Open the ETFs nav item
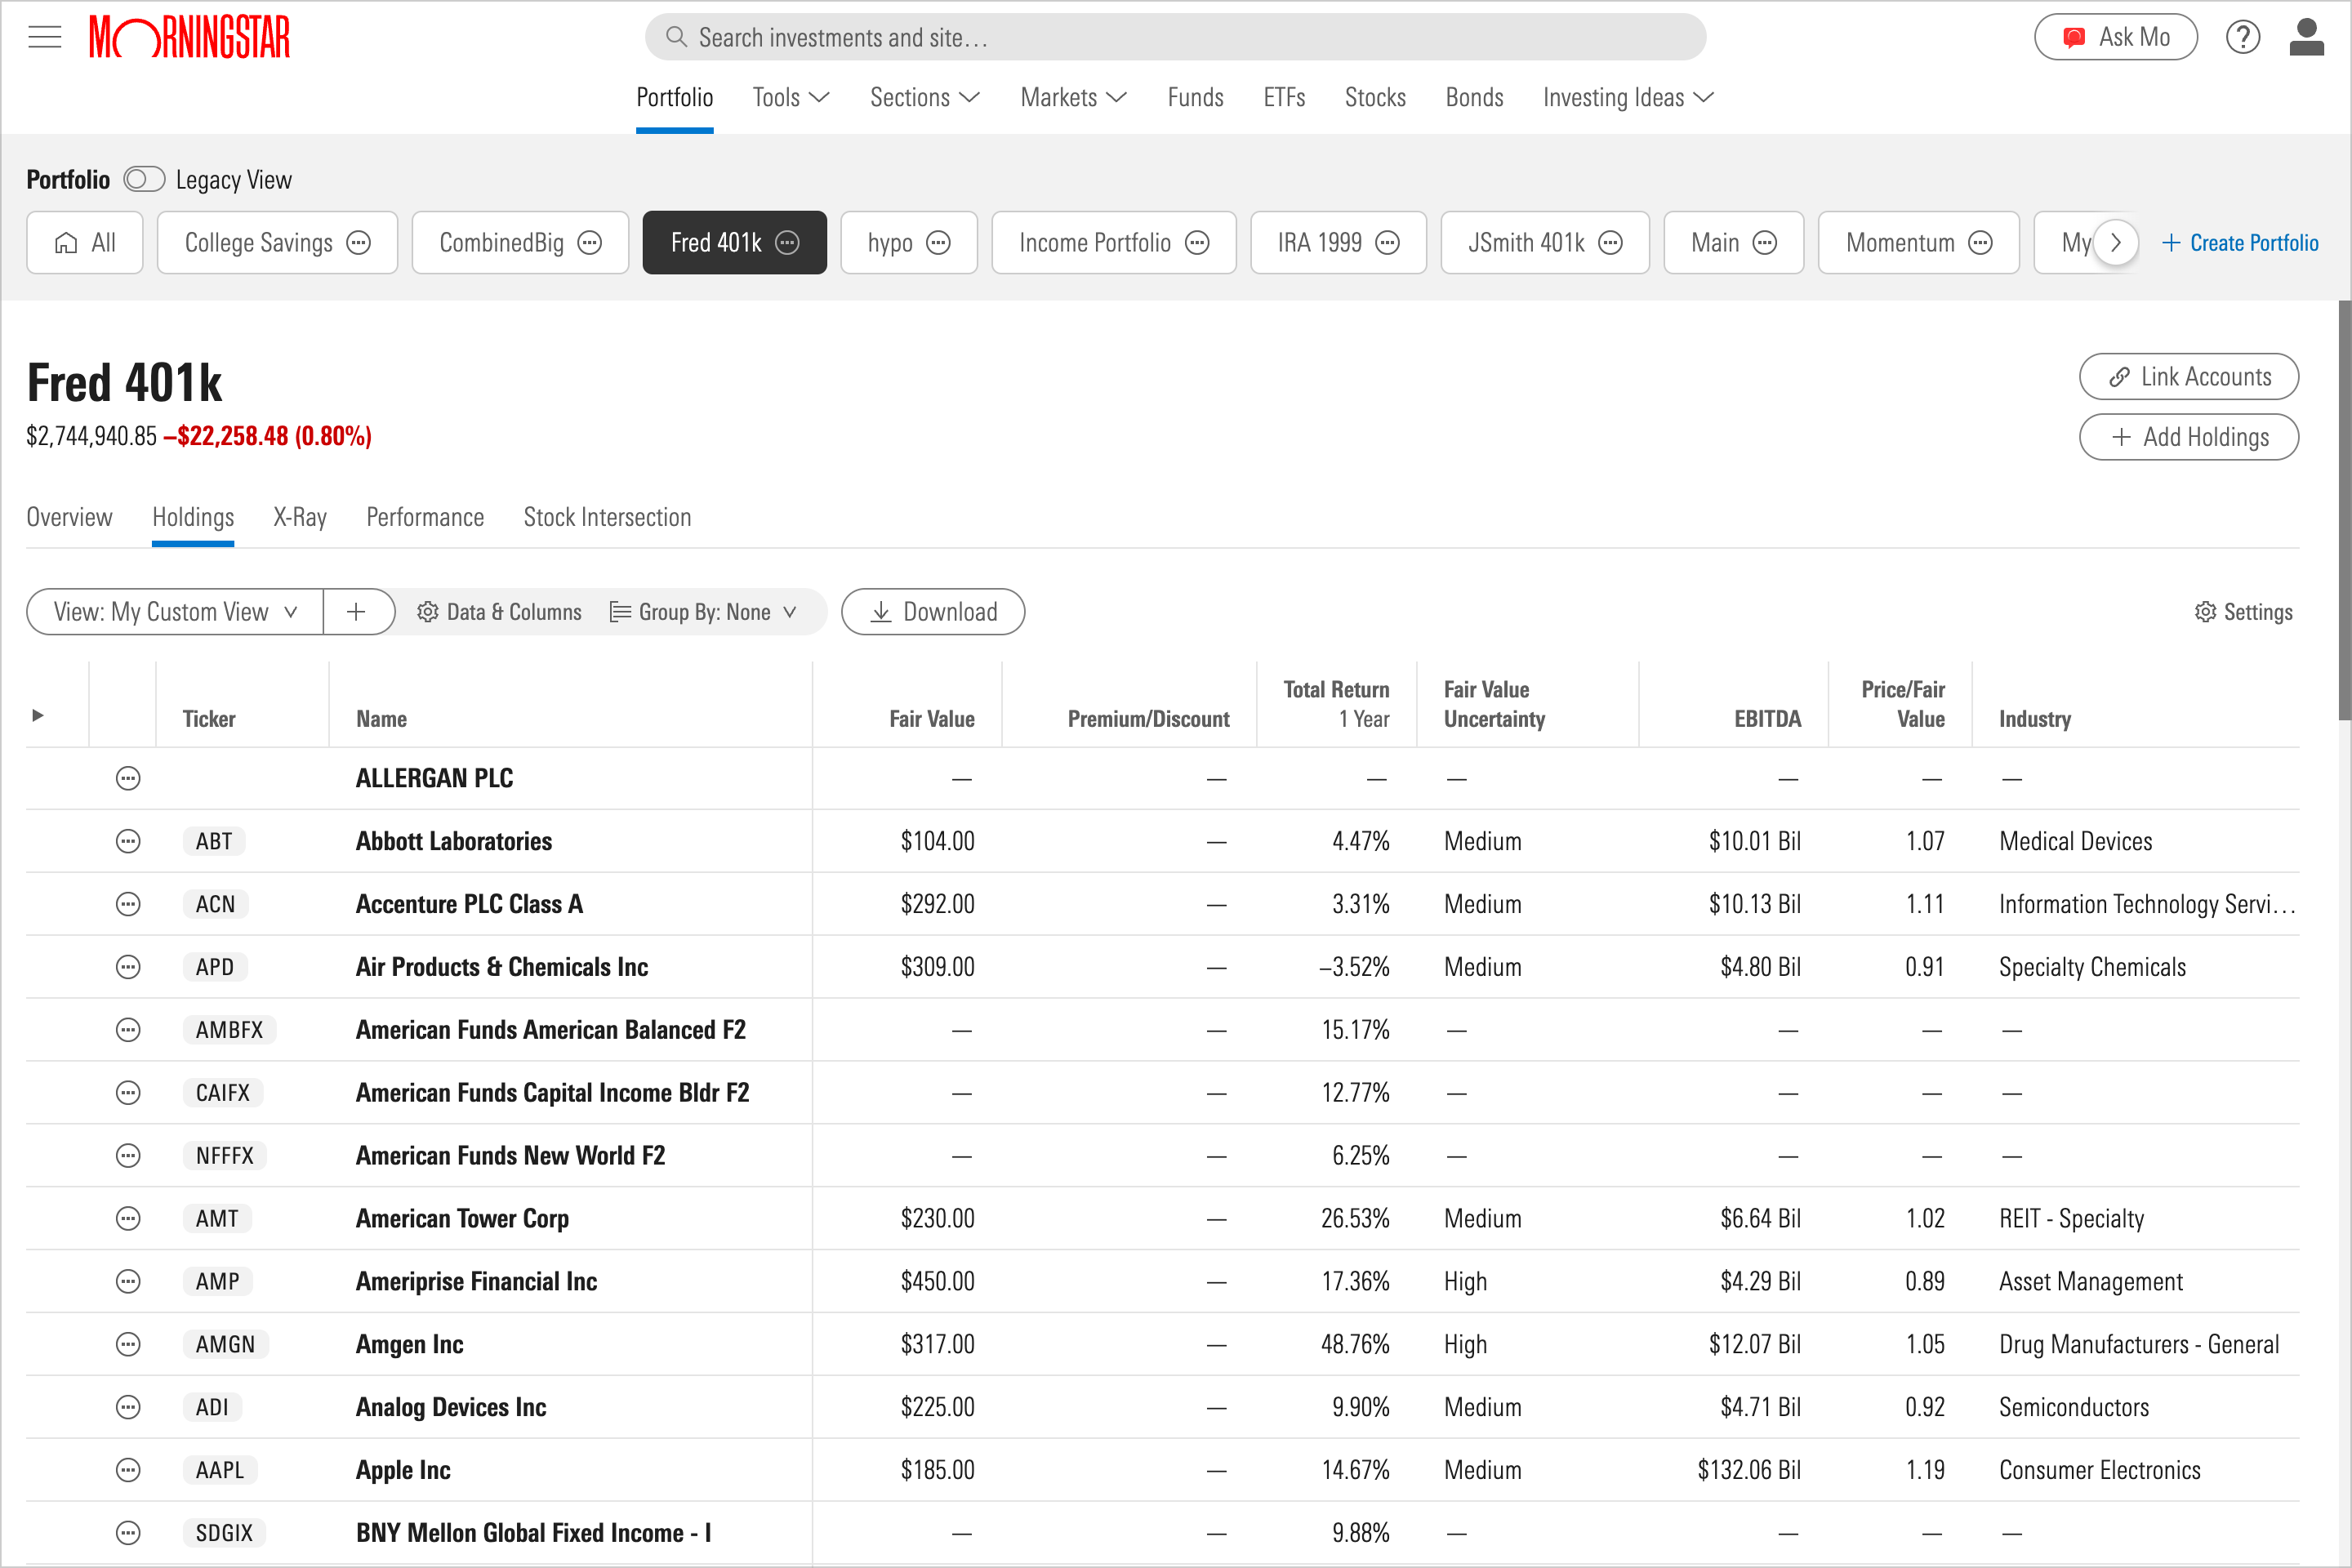 click(x=1284, y=98)
